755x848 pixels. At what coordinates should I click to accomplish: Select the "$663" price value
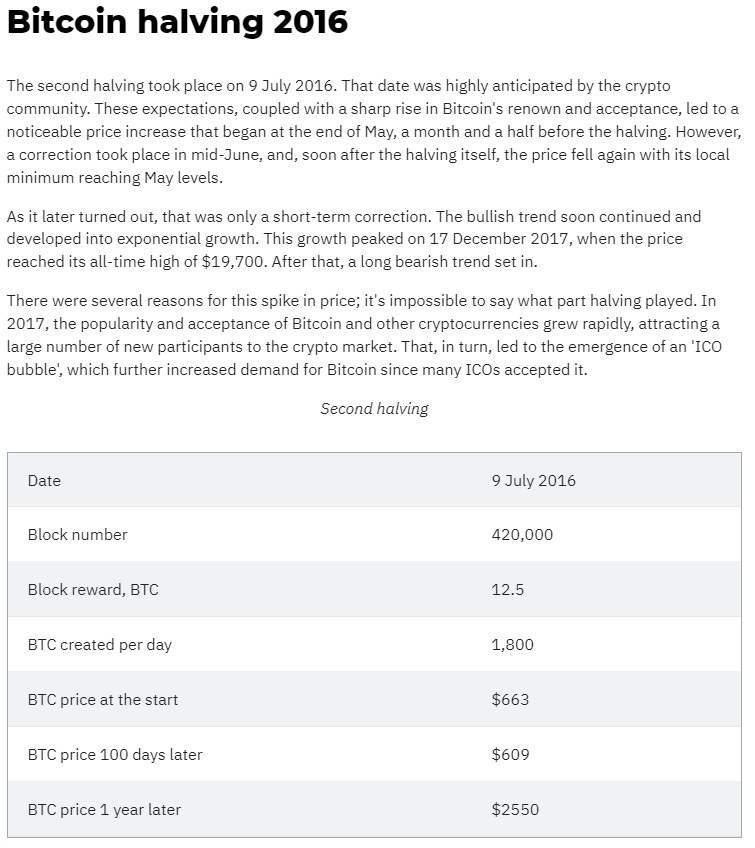coord(510,699)
